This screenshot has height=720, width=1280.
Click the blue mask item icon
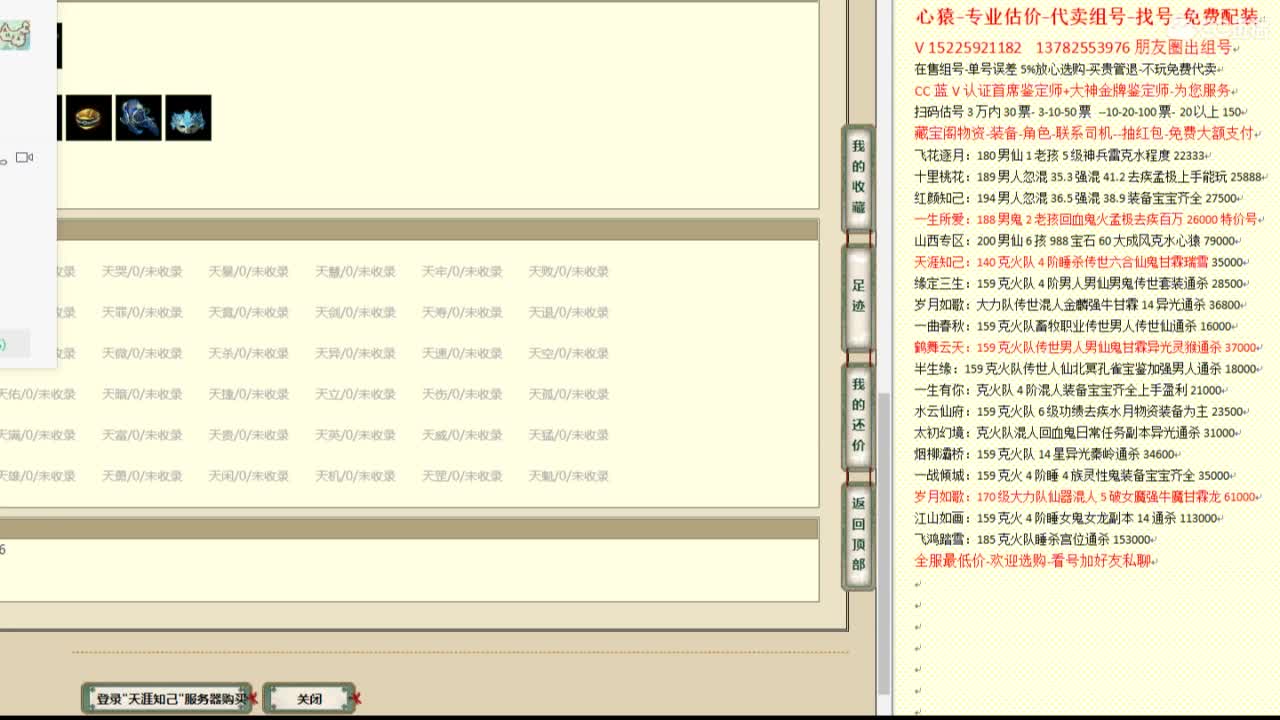[x=189, y=118]
